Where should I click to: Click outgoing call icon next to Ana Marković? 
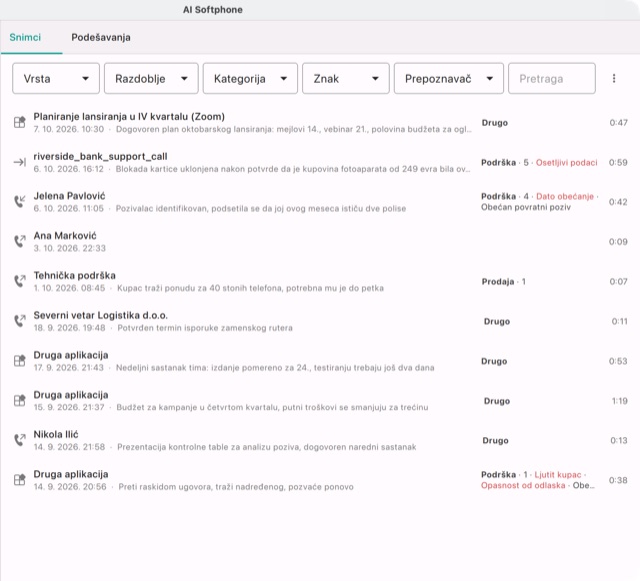click(x=20, y=241)
